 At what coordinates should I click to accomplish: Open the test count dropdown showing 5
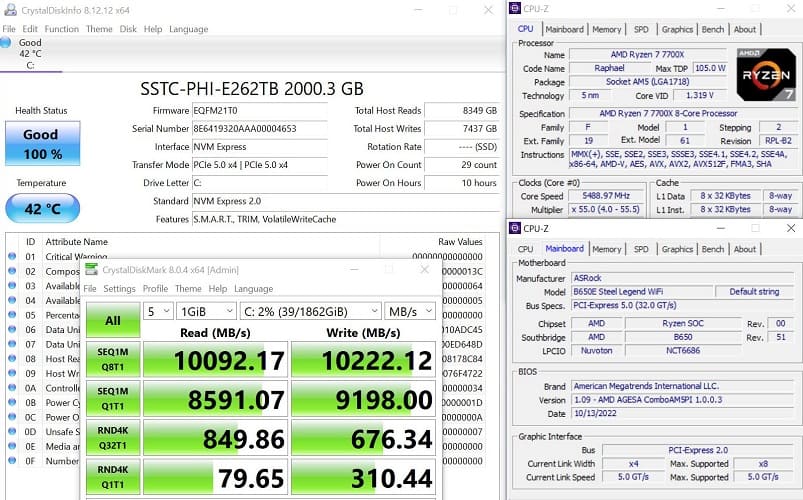click(158, 311)
